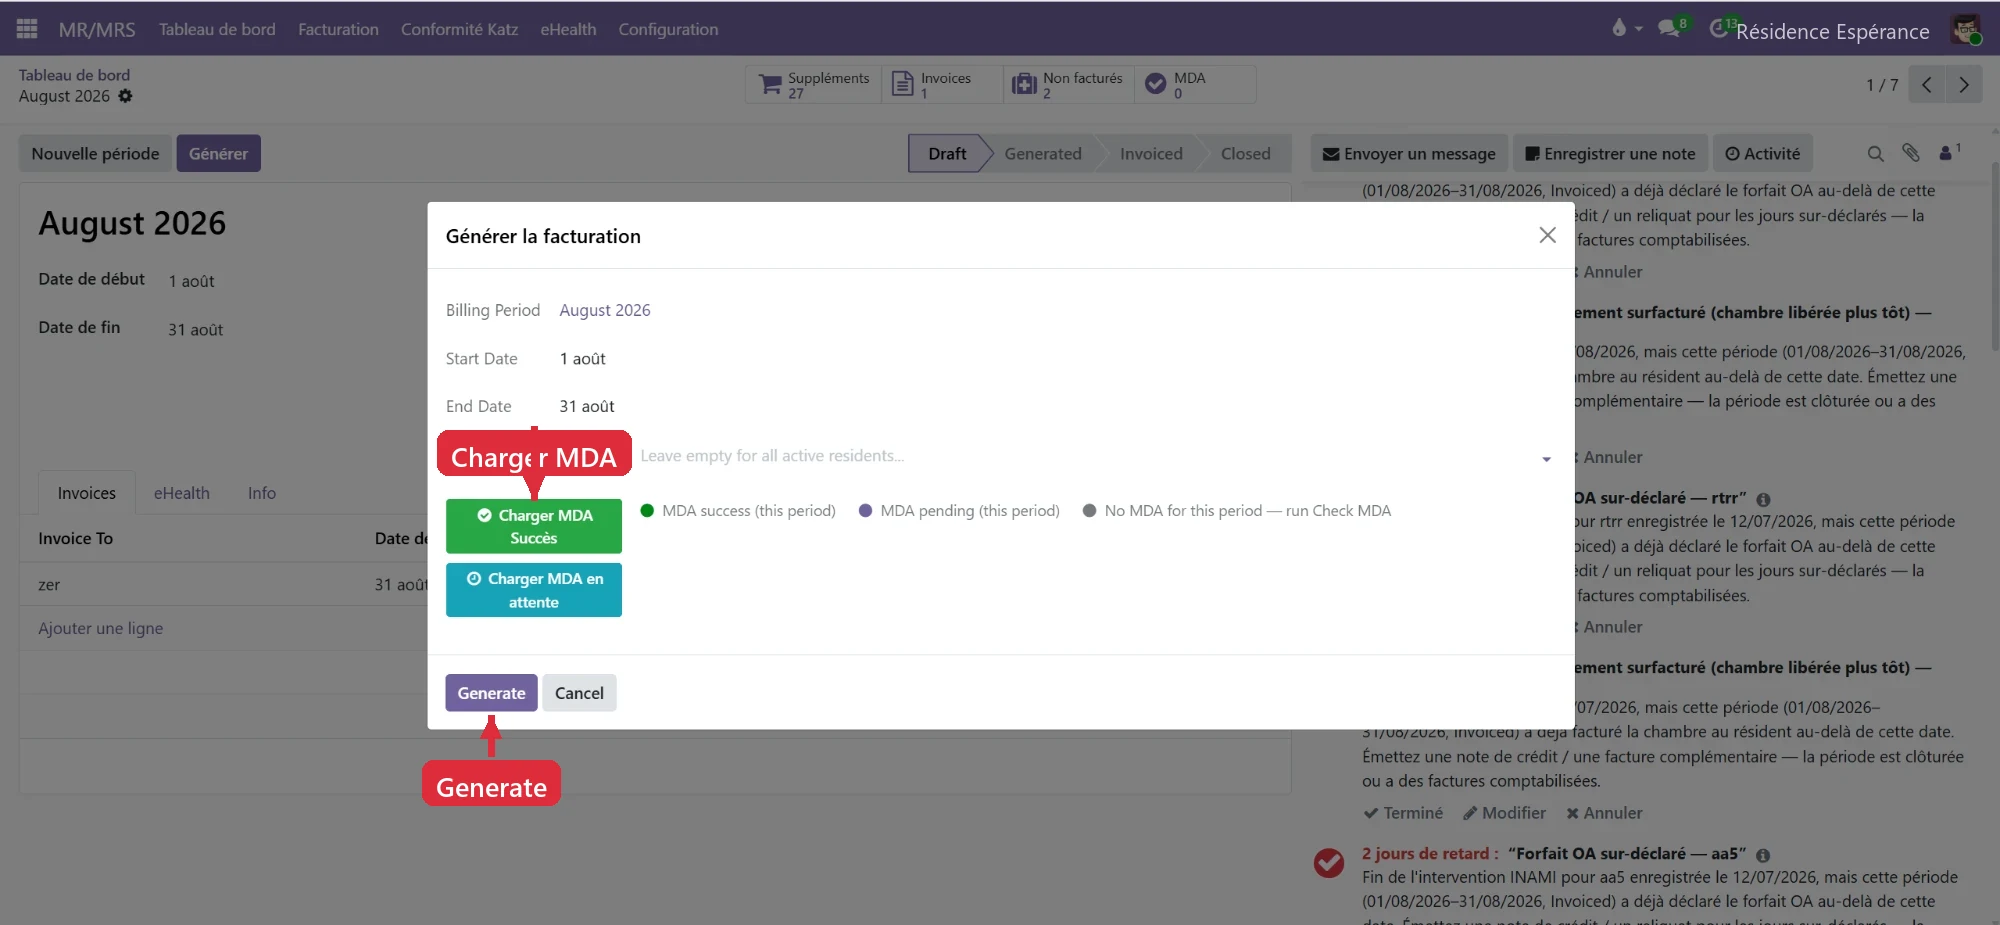2000x925 pixels.
Task: Select the Draft status stage
Action: (x=946, y=153)
